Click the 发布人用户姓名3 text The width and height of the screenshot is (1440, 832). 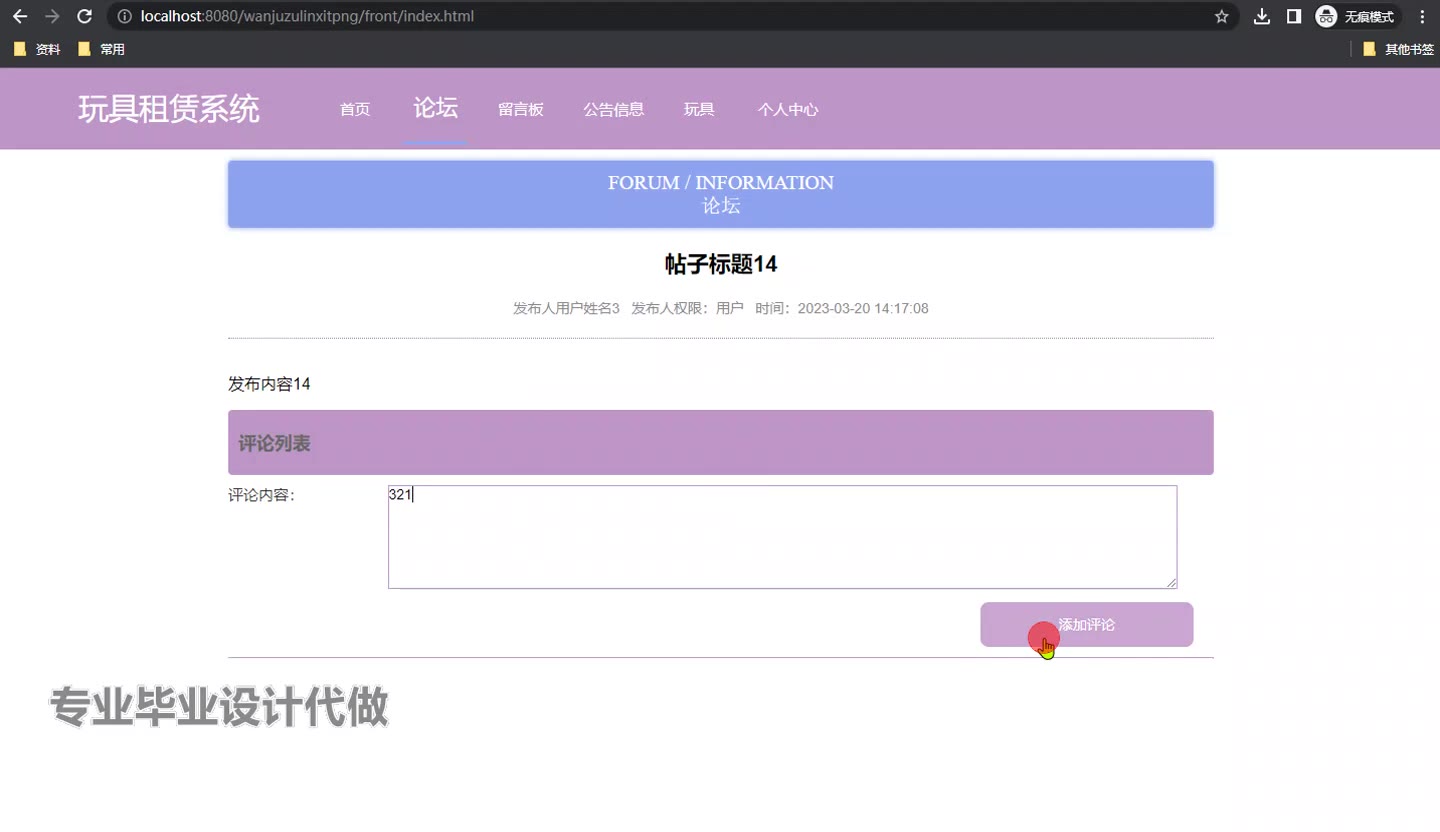(x=566, y=308)
